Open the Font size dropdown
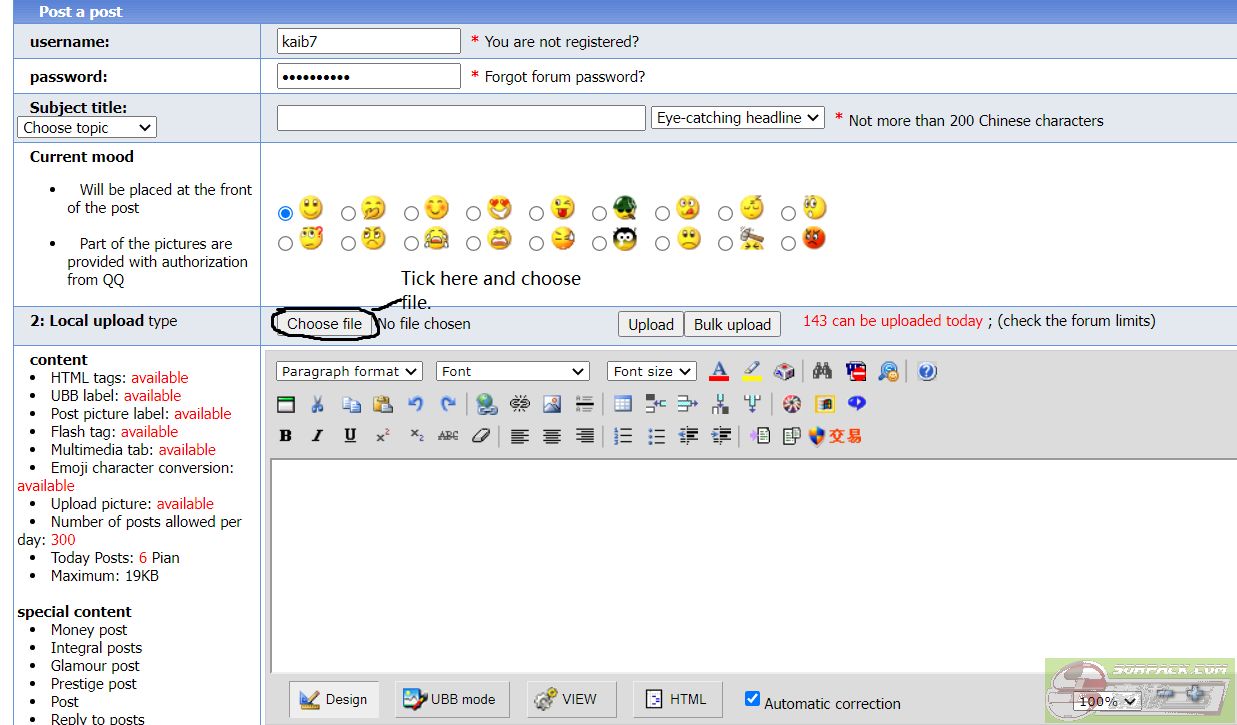 click(x=651, y=372)
